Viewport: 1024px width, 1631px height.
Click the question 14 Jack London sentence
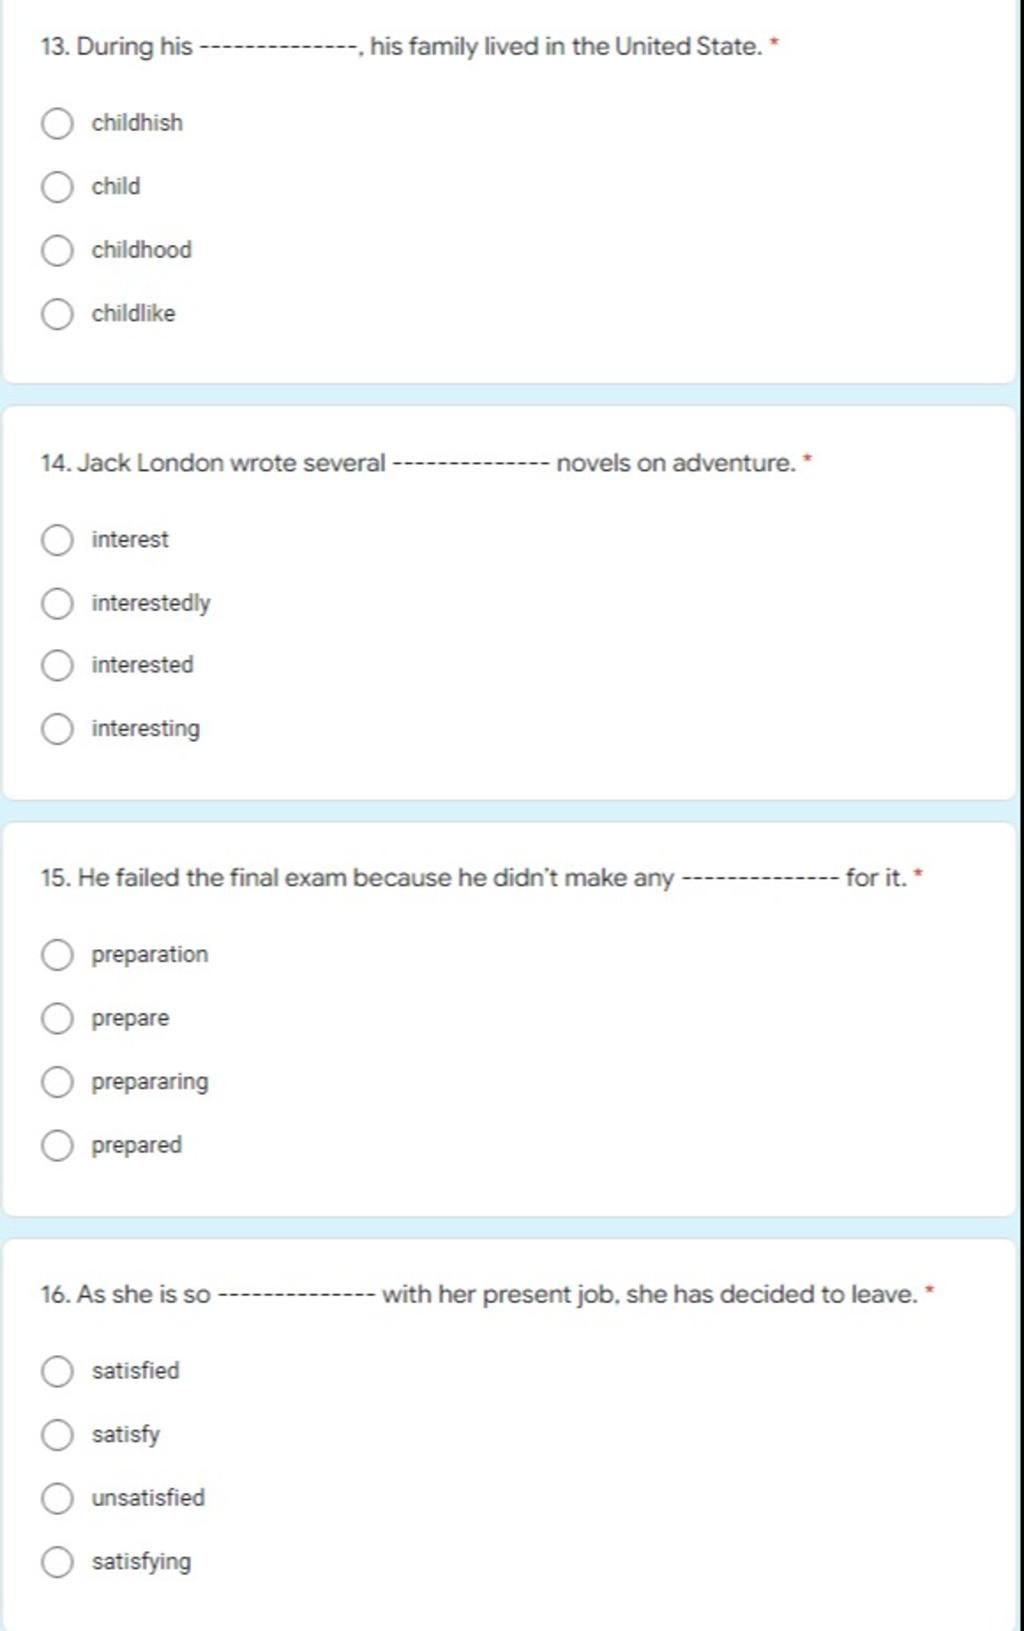418,463
